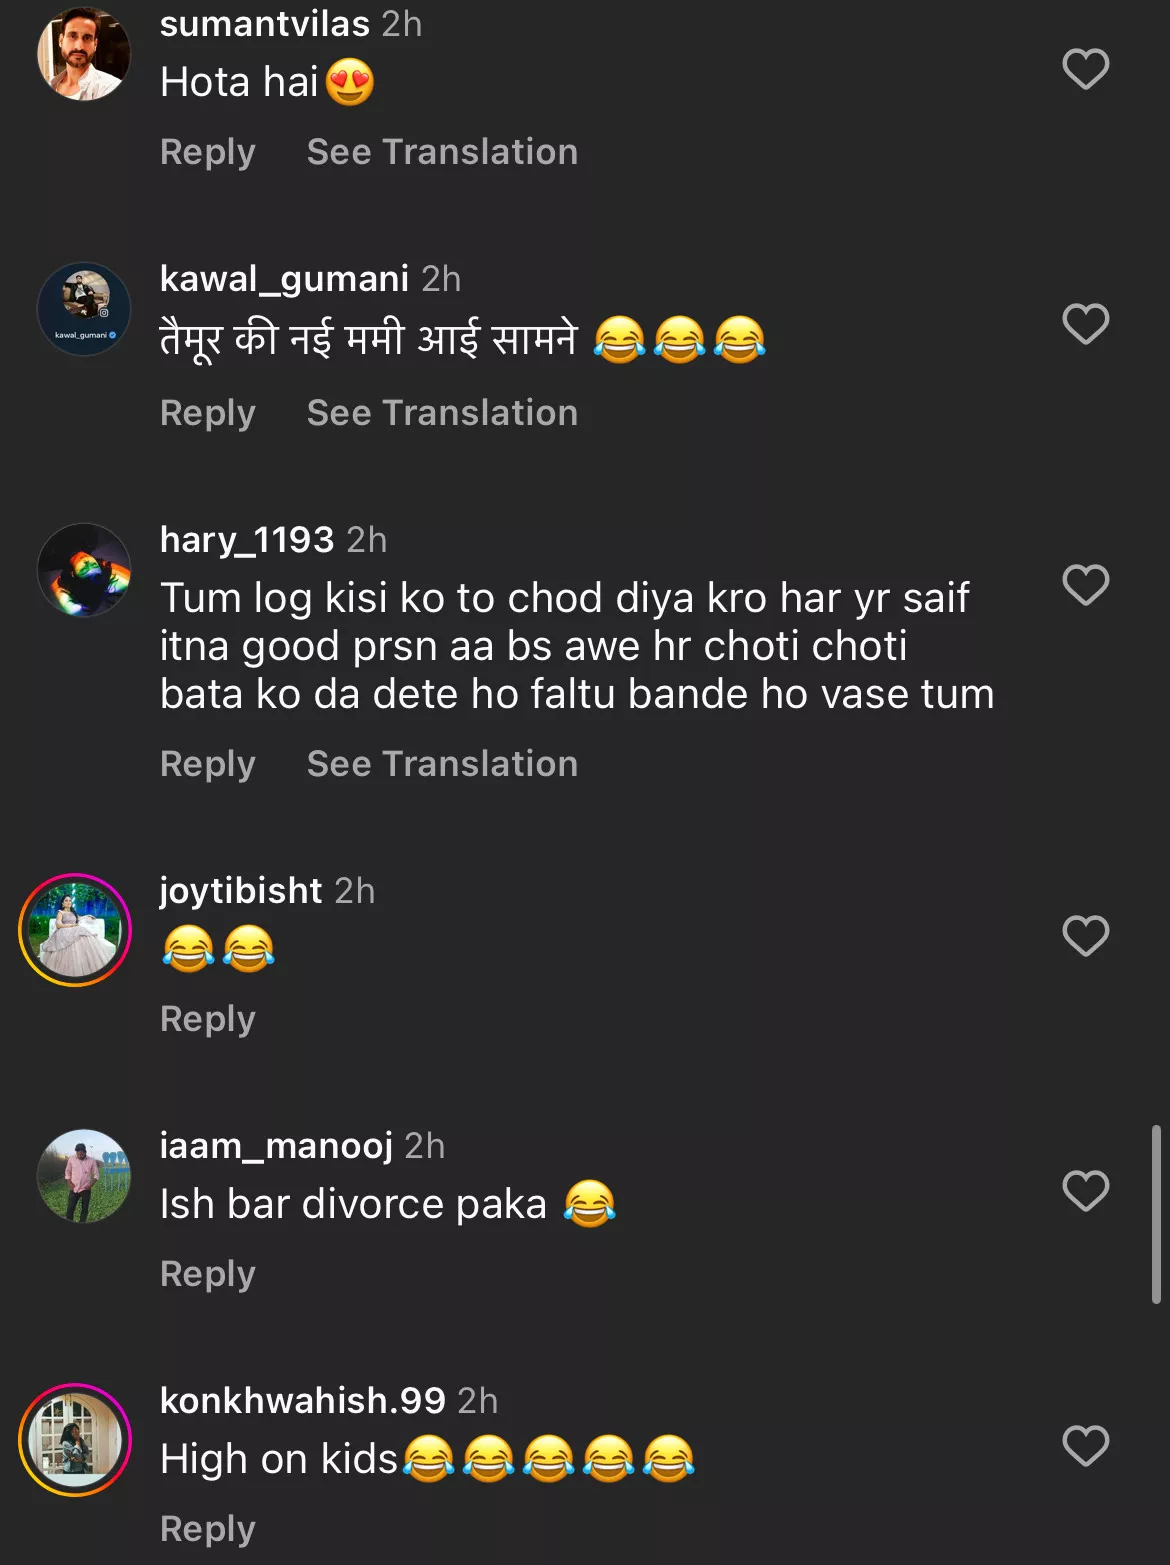
Task: Like iaam_manooj's divorce comment
Action: [x=1085, y=1191]
